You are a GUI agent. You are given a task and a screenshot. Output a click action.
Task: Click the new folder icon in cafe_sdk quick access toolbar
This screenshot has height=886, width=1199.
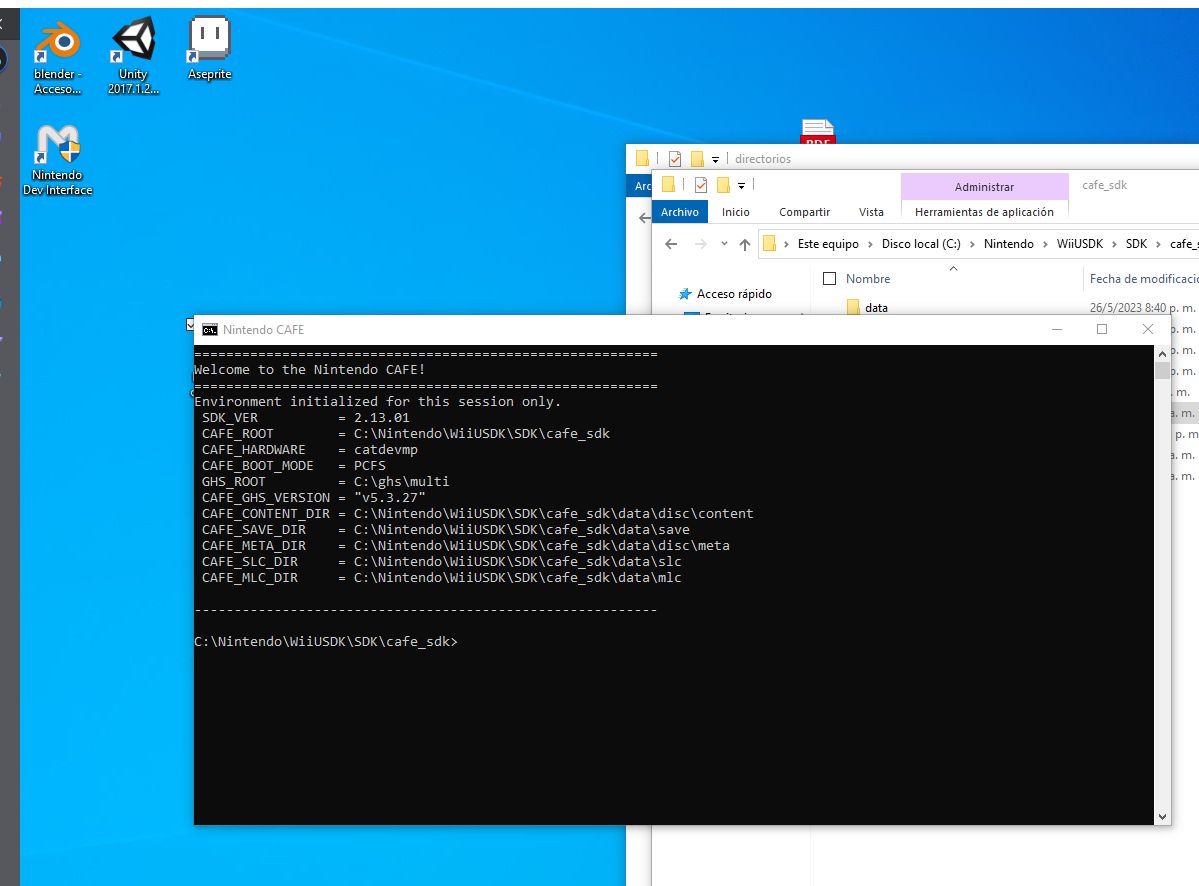[723, 184]
